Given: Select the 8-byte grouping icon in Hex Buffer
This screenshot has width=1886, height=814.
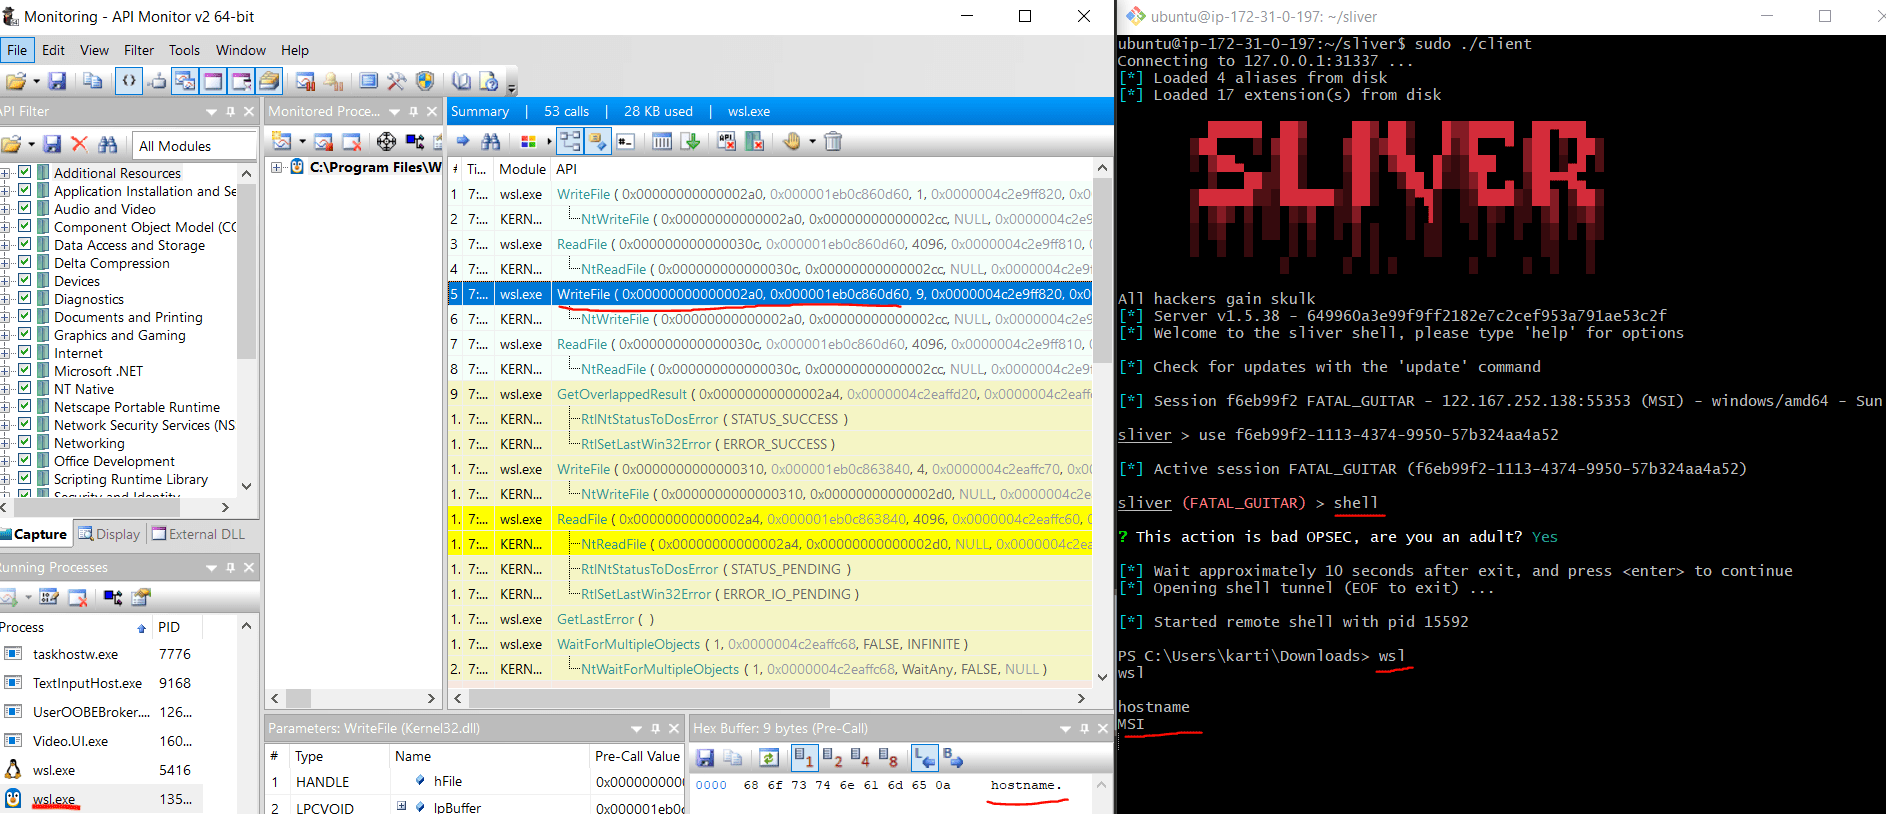Looking at the screenshot, I should pos(887,759).
